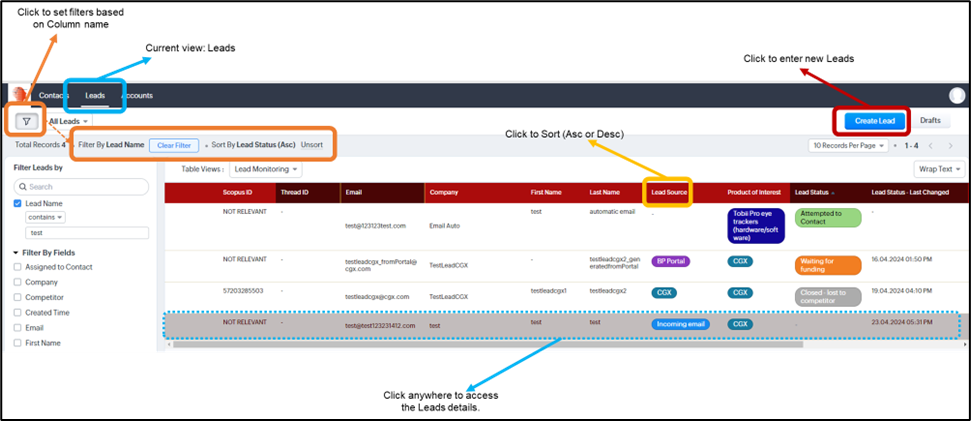Click search magnifier in filter panel
This screenshot has width=971, height=421.
pyautogui.click(x=22, y=186)
